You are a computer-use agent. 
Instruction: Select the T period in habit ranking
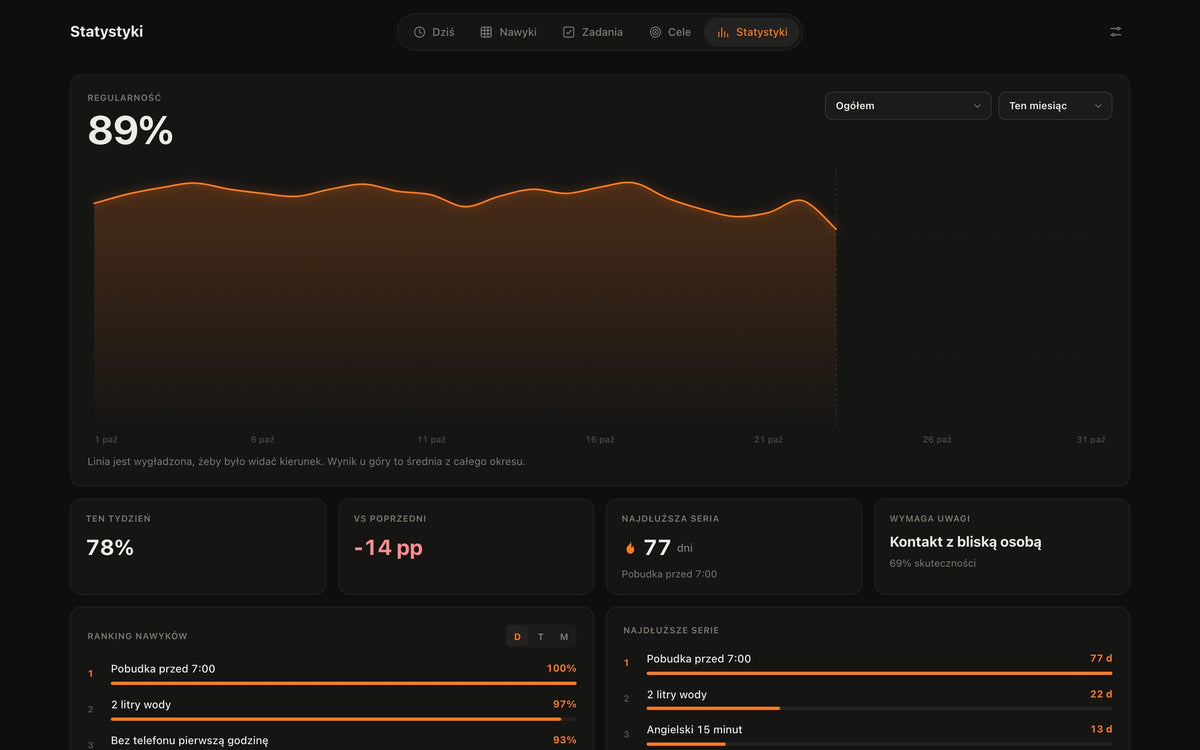541,637
